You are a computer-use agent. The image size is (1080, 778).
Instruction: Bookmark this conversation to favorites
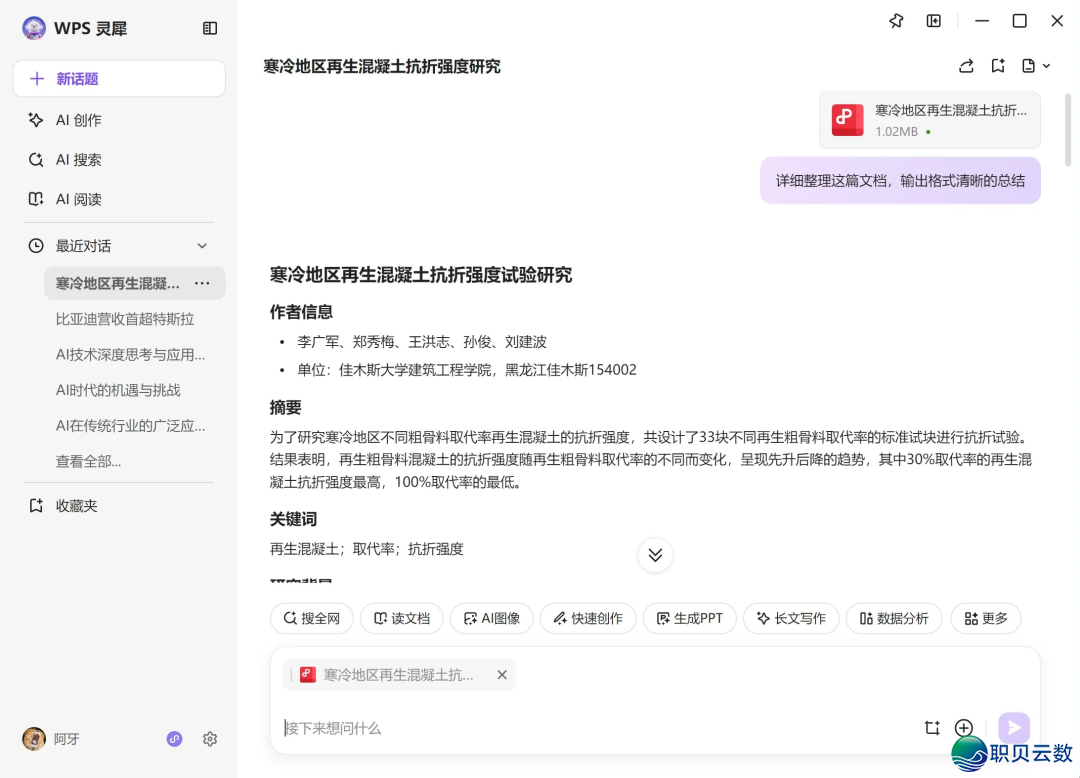tap(998, 66)
